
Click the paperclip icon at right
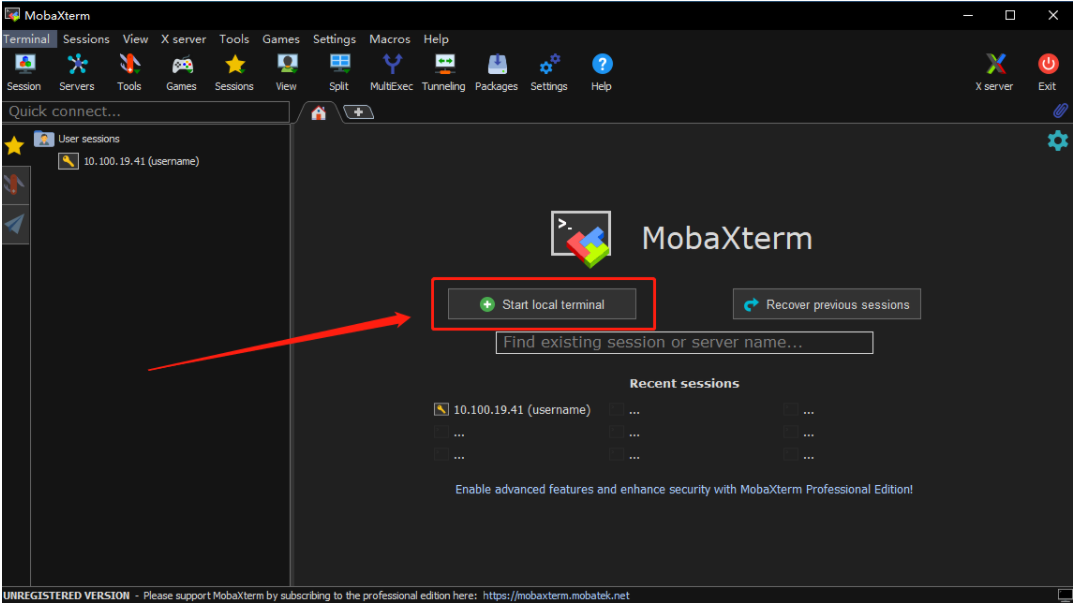pyautogui.click(x=1060, y=111)
